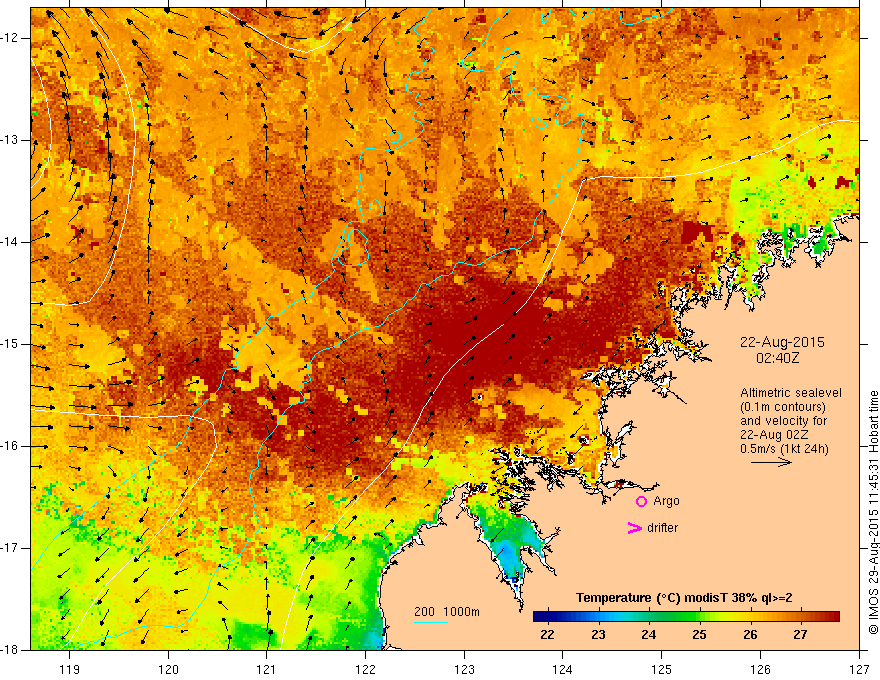Screen dimensions: 880x680
Task: Click the color bar label 26
Action: click(750, 635)
